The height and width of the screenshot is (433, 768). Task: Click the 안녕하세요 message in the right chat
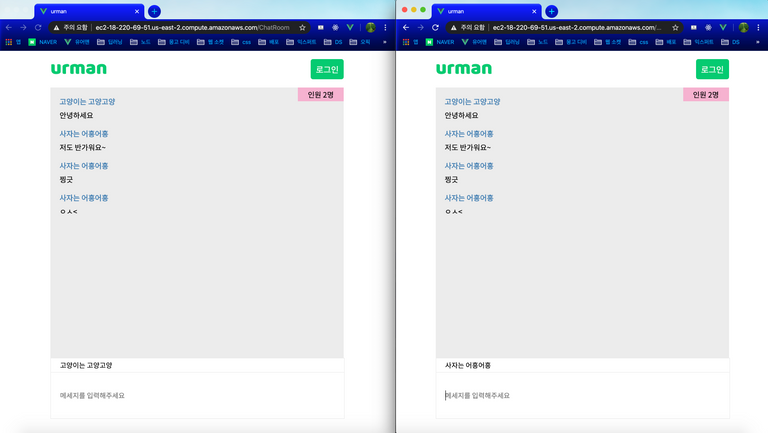pyautogui.click(x=461, y=115)
